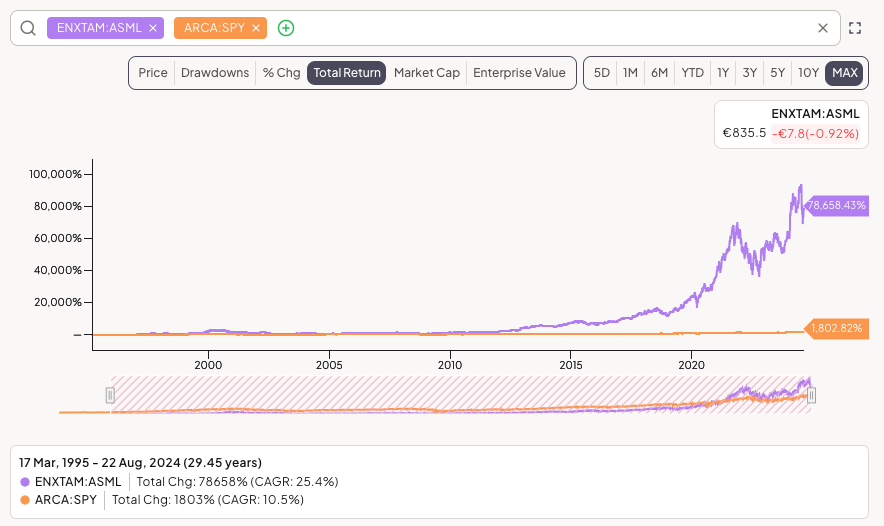Click the -€7.8(-0.92%) change badge
Screen dimensions: 884x526
point(815,134)
